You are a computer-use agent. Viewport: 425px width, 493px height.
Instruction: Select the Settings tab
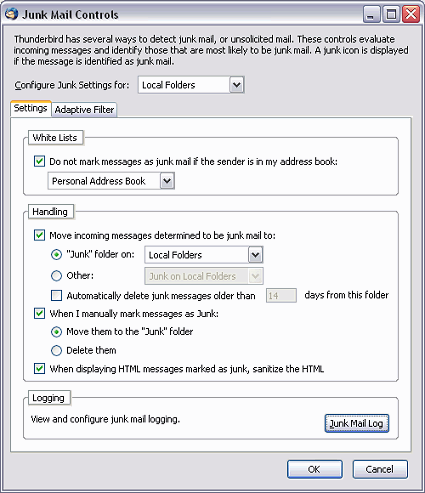(x=31, y=108)
